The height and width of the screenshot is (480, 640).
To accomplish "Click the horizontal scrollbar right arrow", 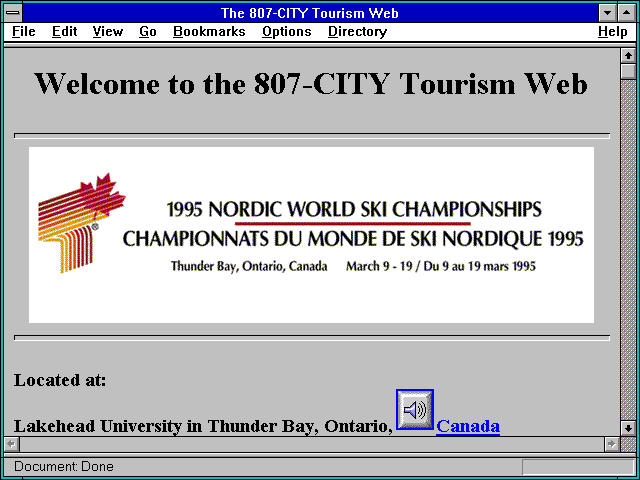I will pos(611,444).
